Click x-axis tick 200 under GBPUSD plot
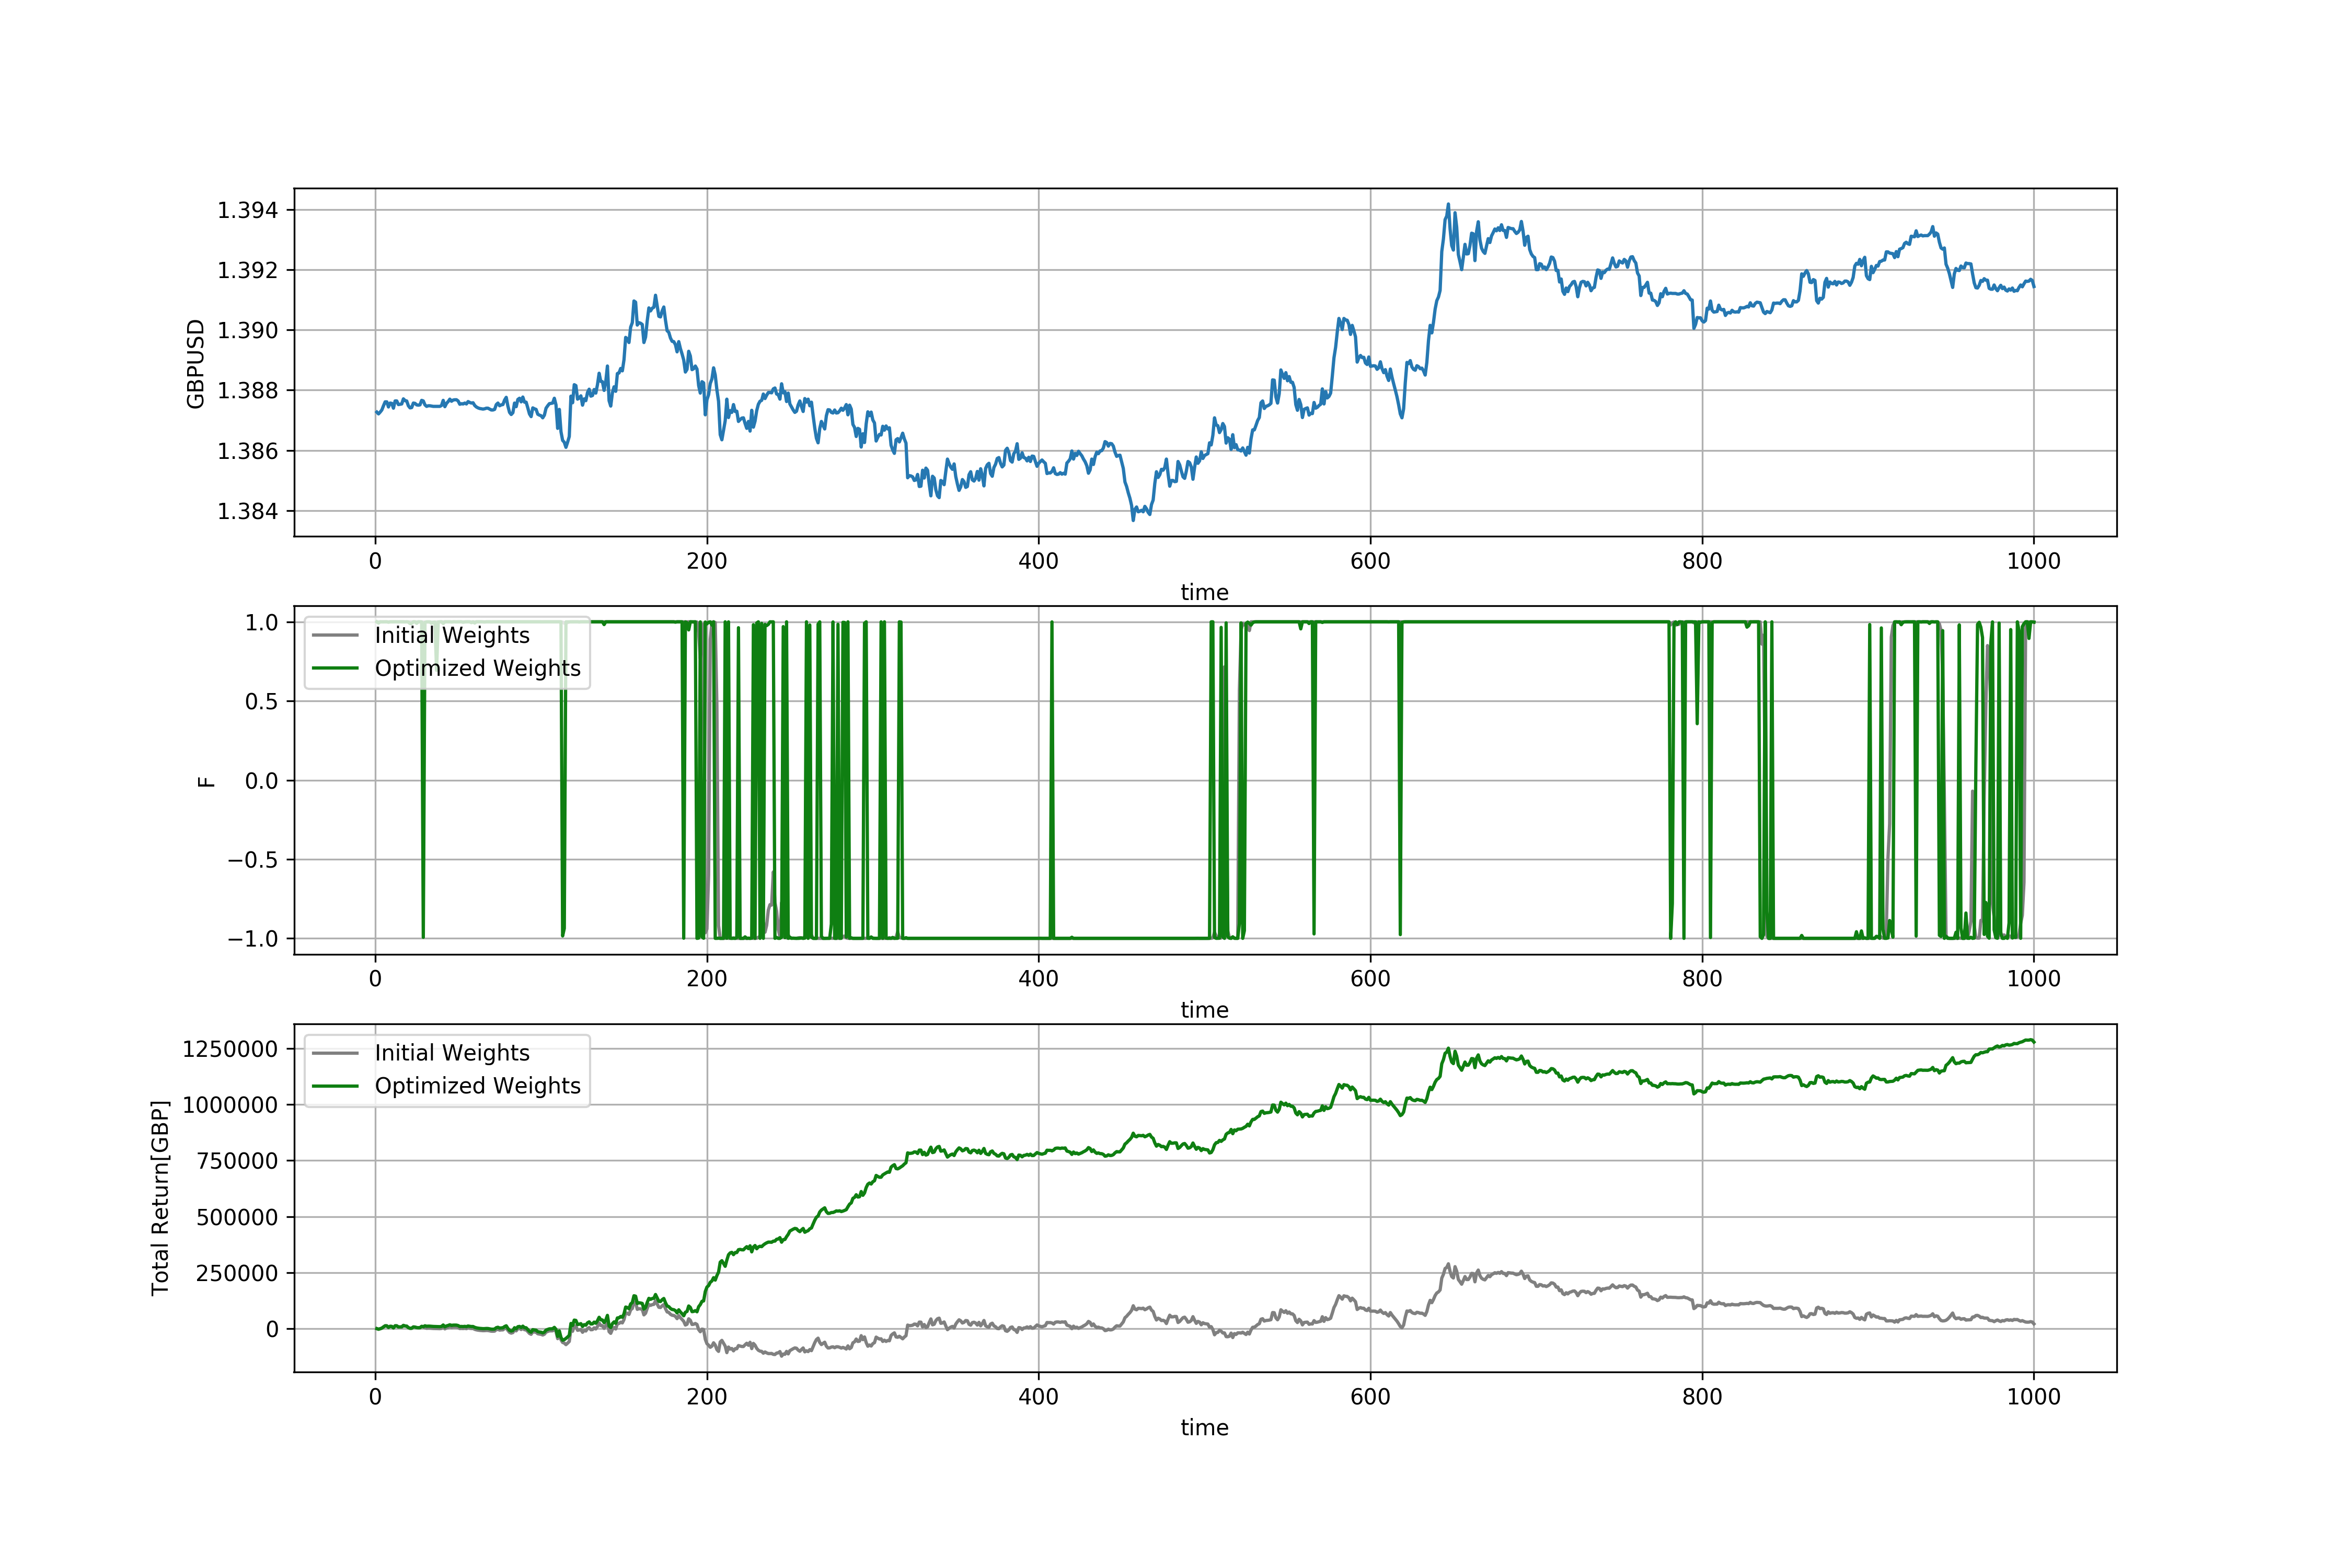2352x1568 pixels. (707, 561)
